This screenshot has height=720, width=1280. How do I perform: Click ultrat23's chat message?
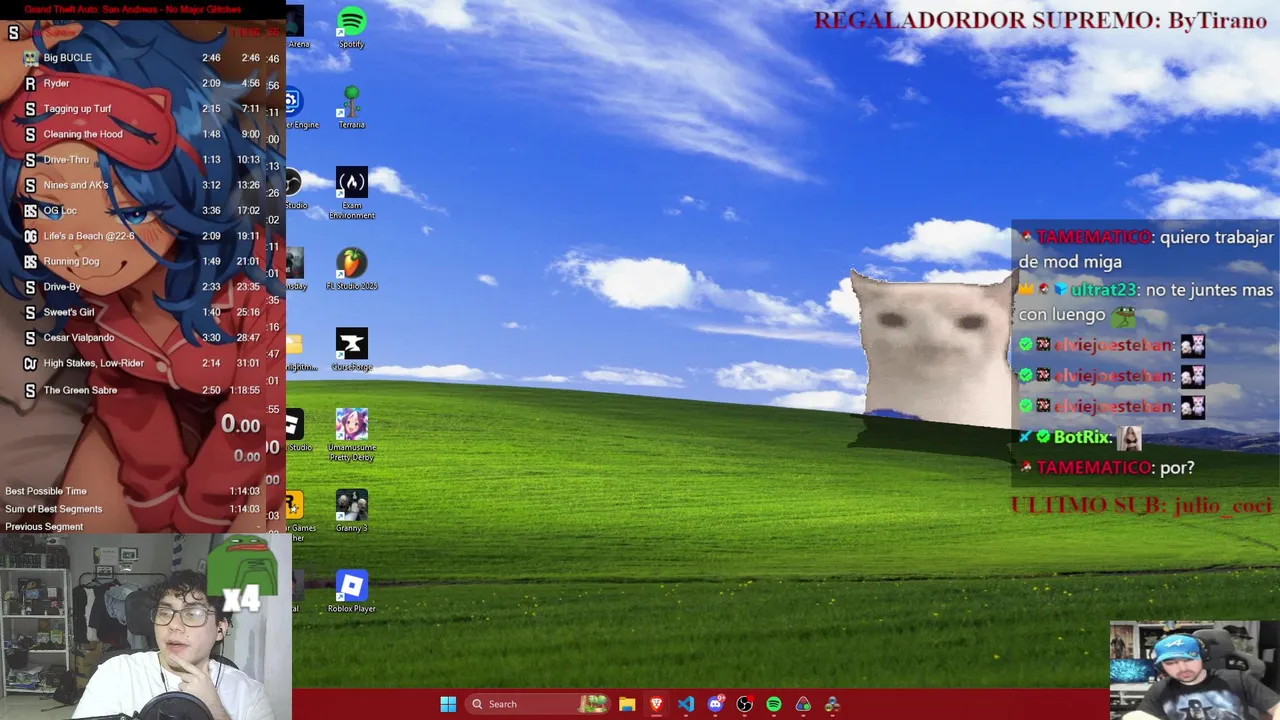pos(1146,302)
